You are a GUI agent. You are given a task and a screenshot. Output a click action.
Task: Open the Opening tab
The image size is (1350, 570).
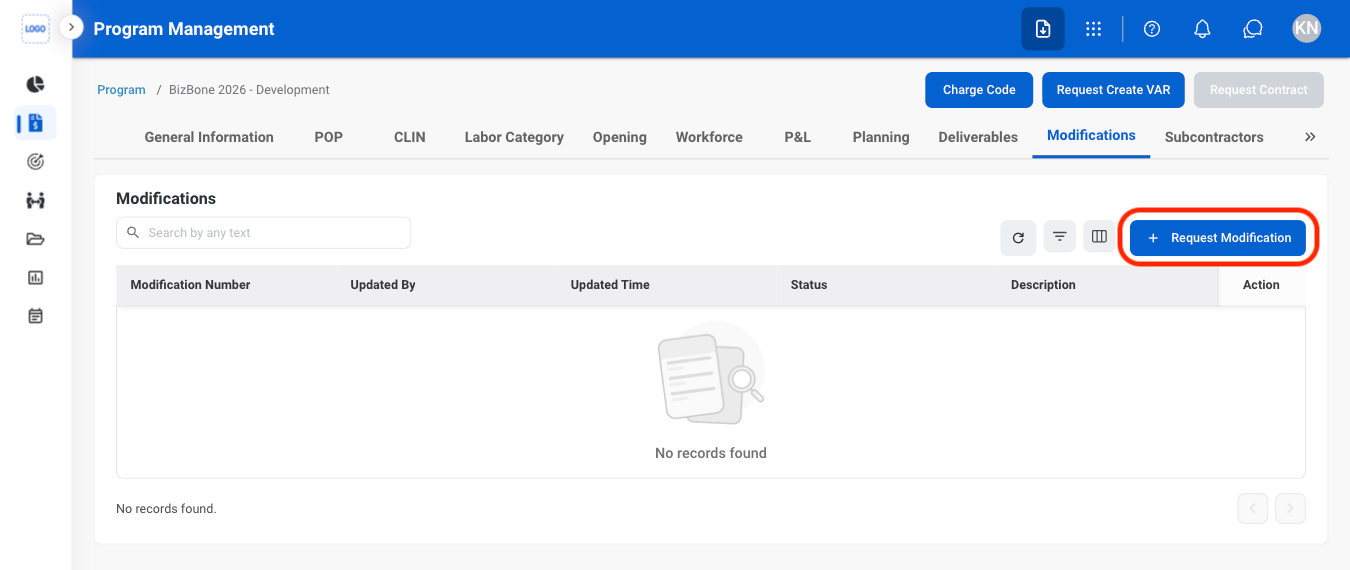click(620, 137)
